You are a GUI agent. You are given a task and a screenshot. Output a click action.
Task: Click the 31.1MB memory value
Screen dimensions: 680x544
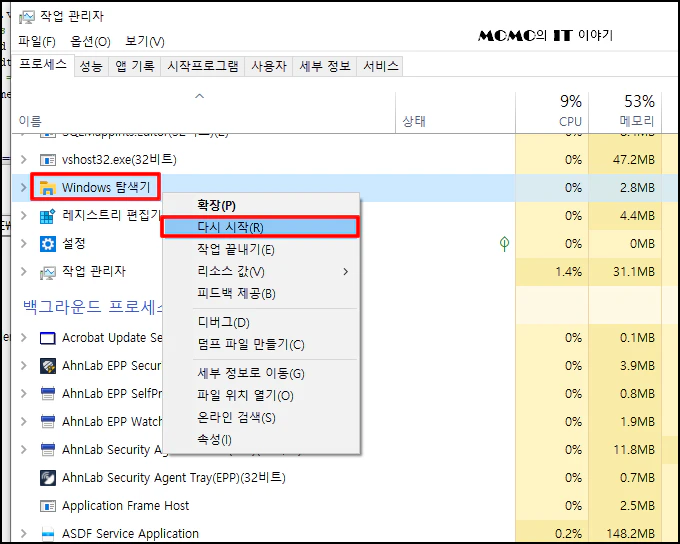click(x=634, y=272)
